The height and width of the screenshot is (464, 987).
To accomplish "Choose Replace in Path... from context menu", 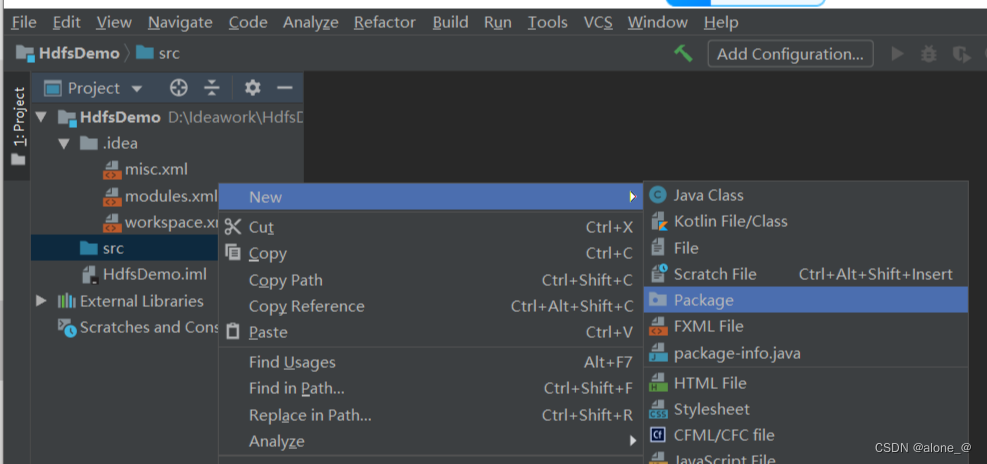I will tap(431, 415).
